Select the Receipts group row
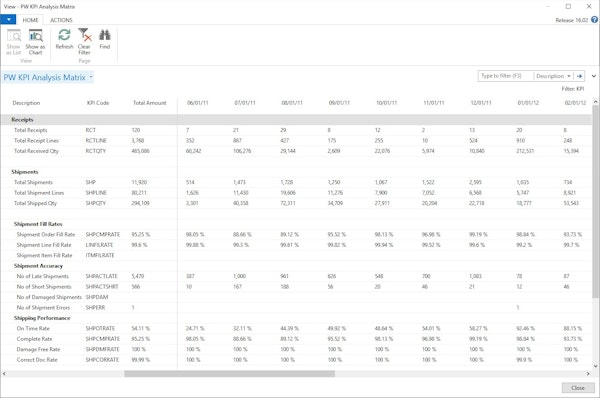The height and width of the screenshot is (398, 600). [296, 120]
